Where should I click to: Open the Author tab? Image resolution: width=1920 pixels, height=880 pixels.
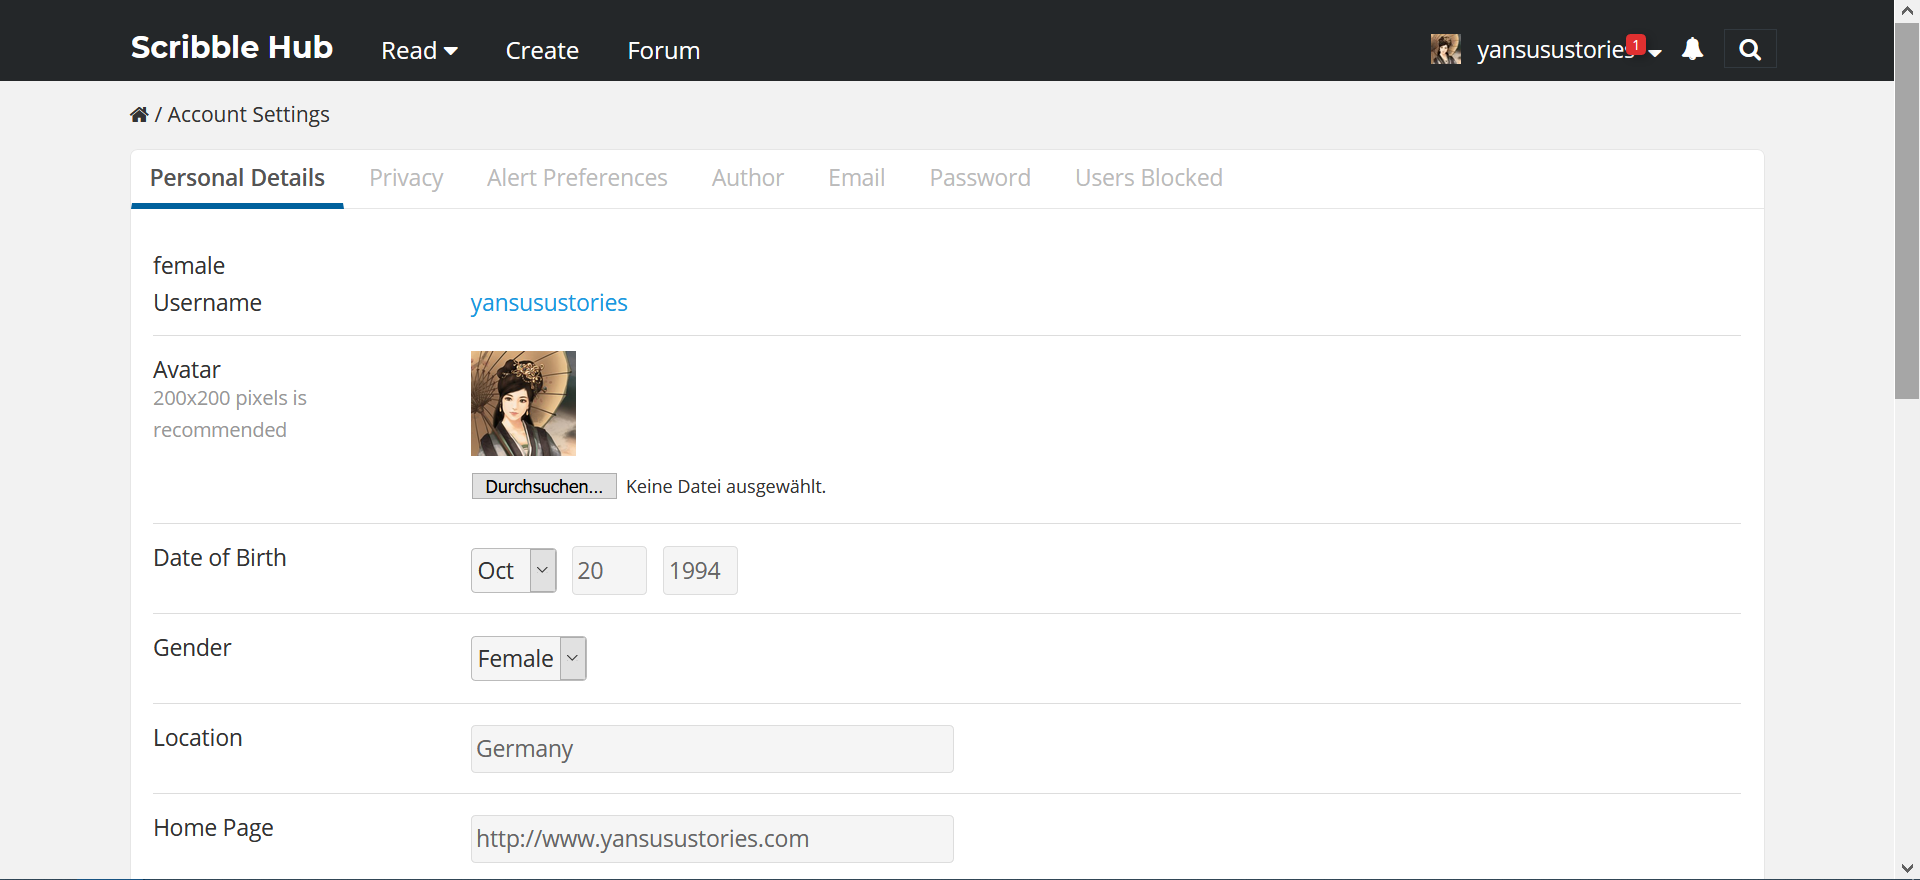click(747, 178)
